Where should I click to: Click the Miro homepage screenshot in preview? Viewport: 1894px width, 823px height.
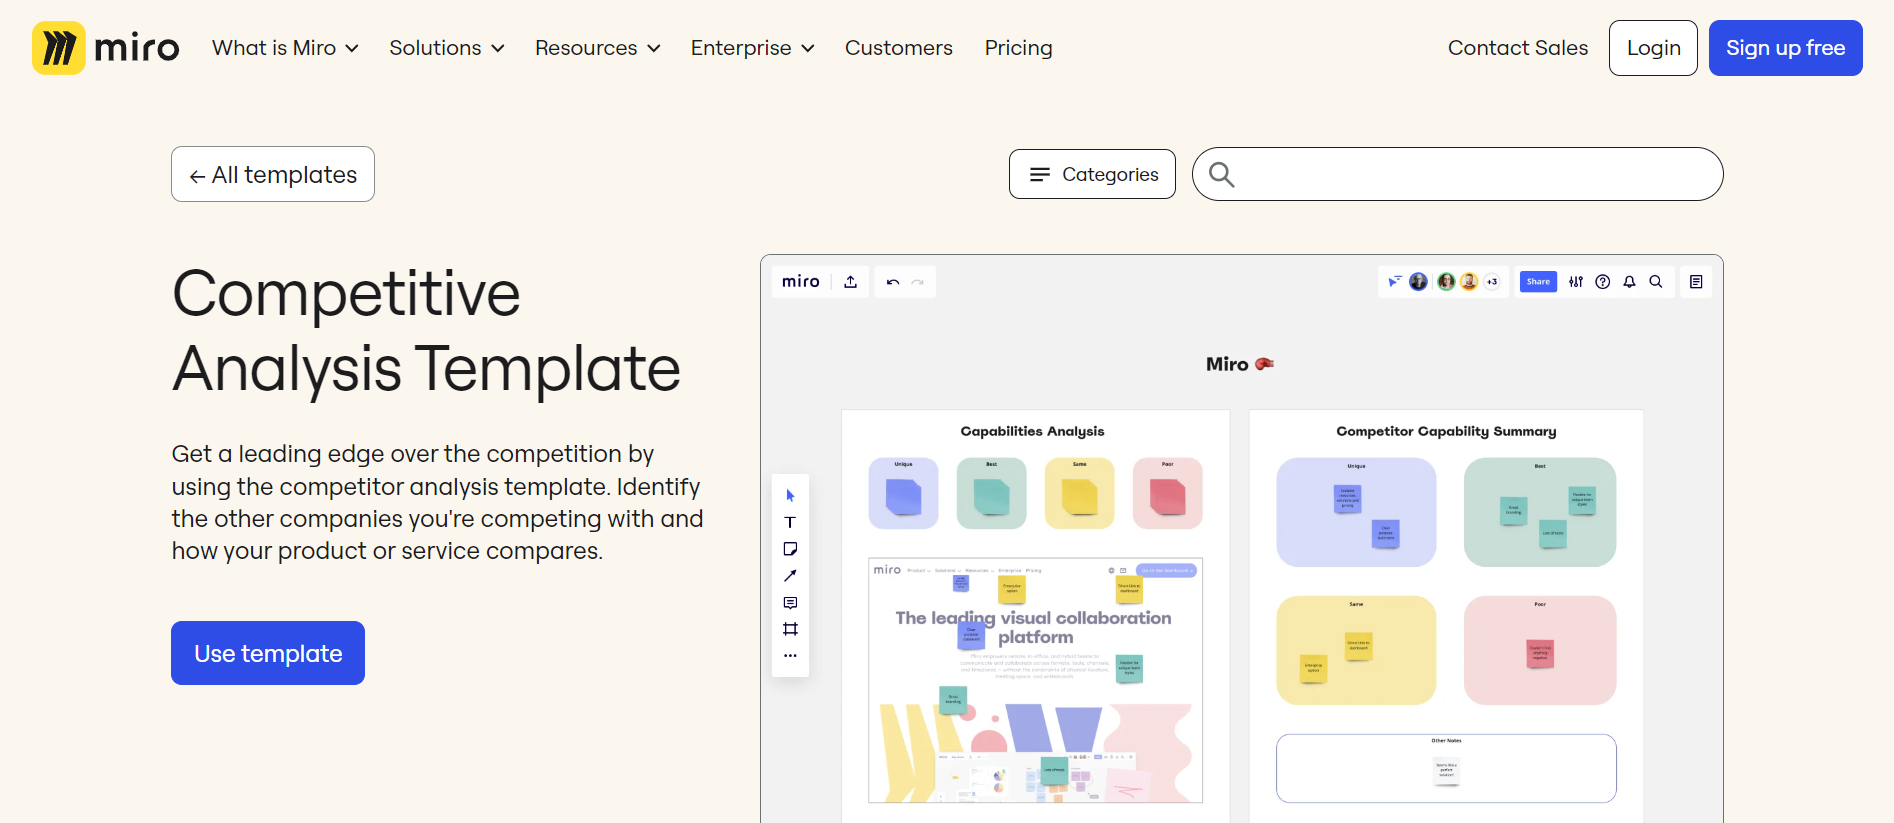click(x=1035, y=680)
